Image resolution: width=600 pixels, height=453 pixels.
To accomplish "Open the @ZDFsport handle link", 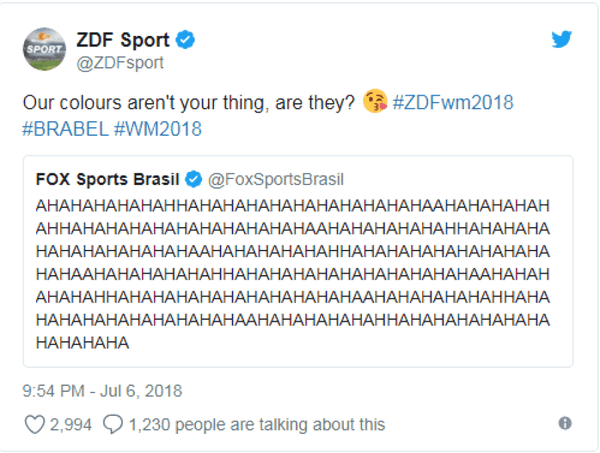I will pyautogui.click(x=120, y=63).
